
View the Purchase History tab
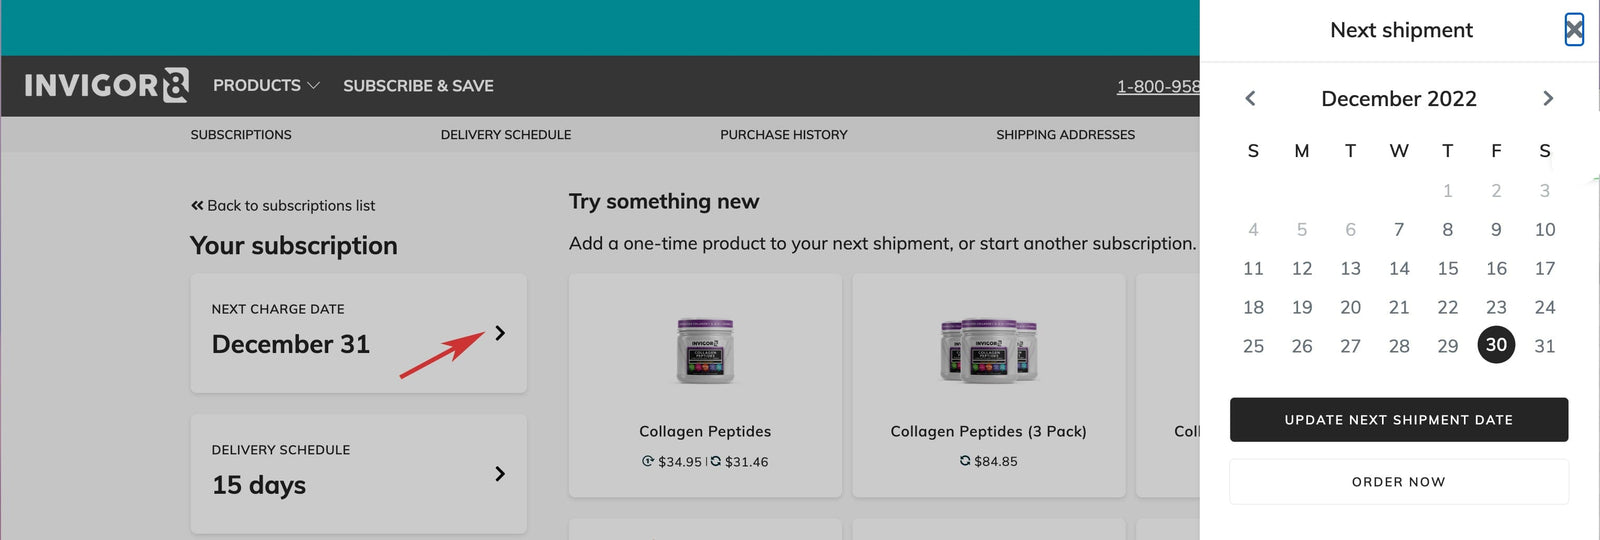(783, 135)
